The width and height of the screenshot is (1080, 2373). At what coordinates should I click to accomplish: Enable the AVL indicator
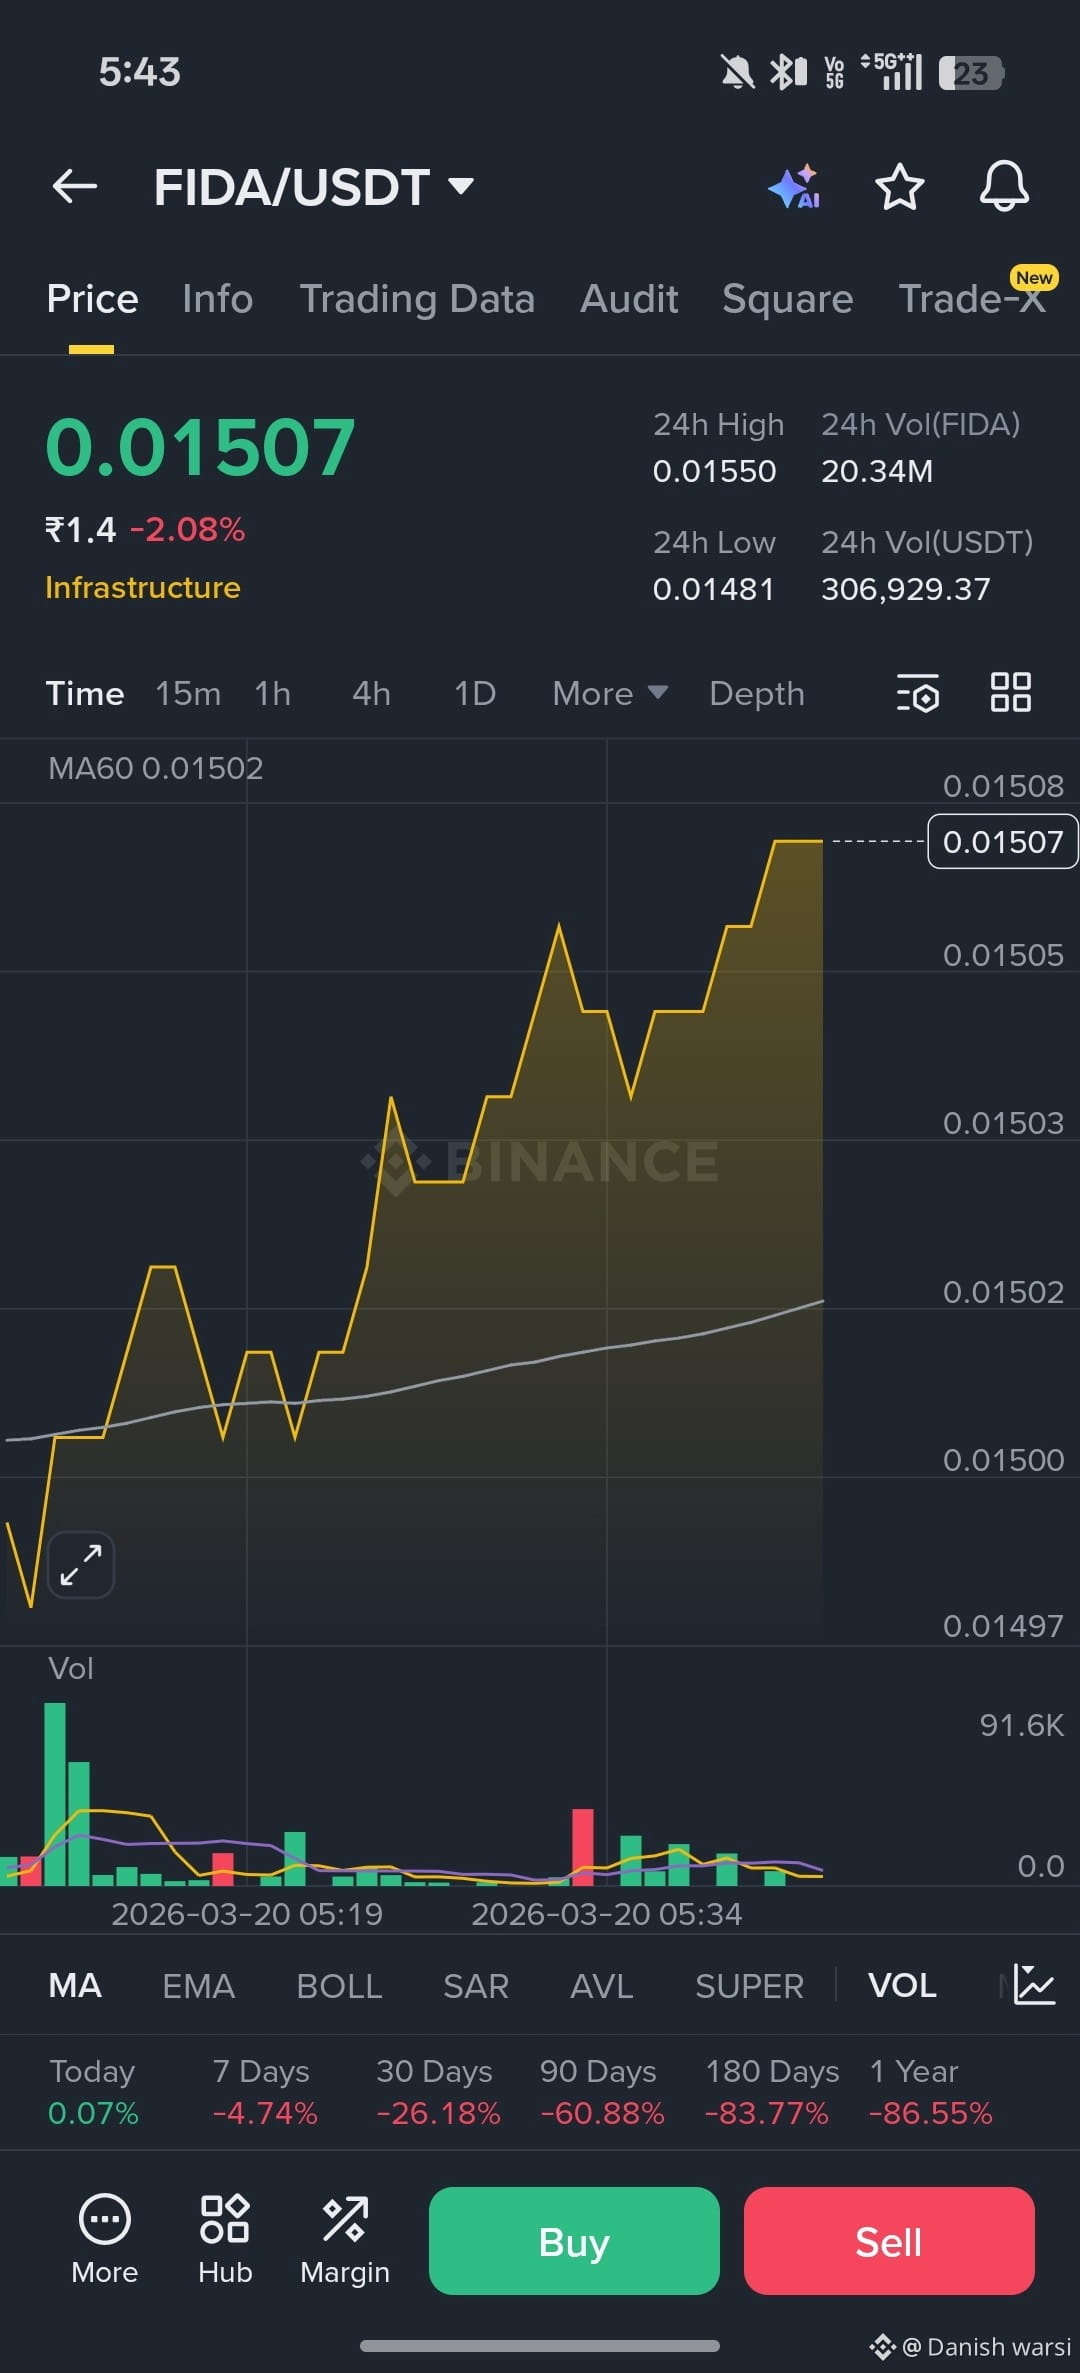pos(602,1985)
